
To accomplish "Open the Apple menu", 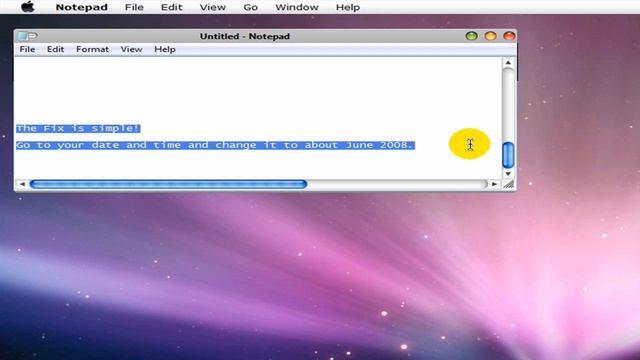I will pyautogui.click(x=28, y=7).
